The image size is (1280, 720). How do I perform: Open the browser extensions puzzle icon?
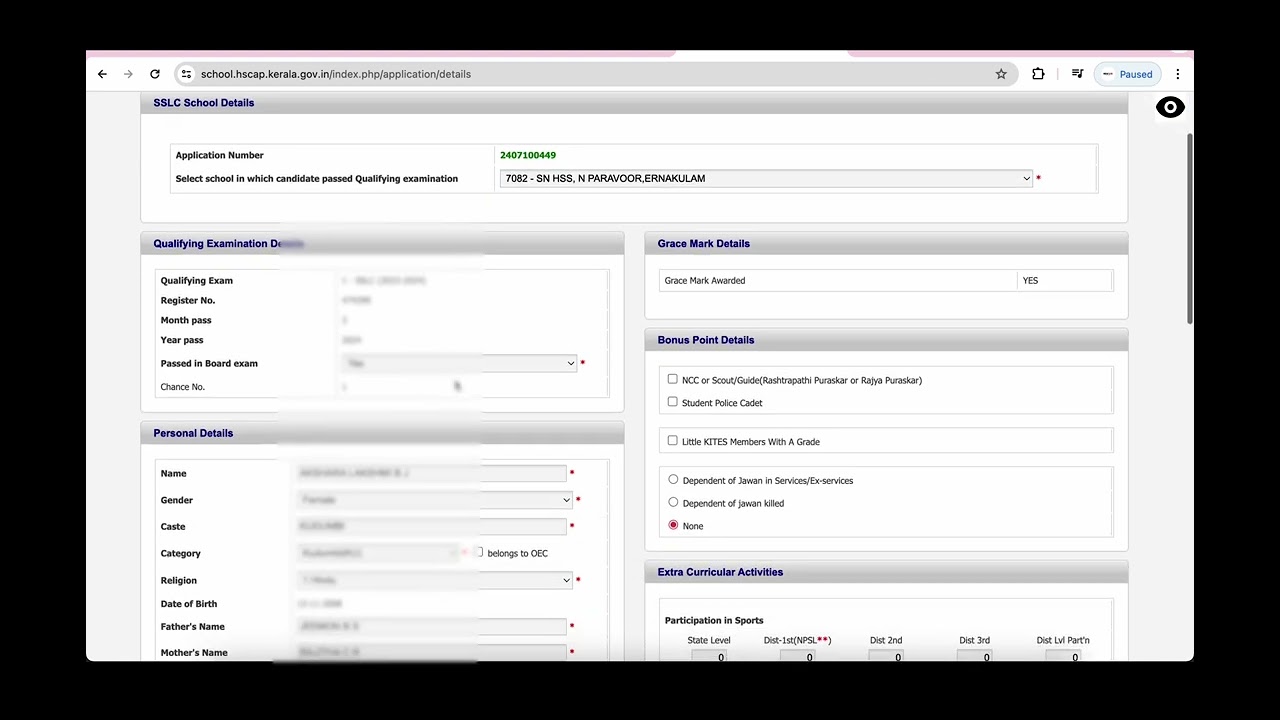point(1038,74)
